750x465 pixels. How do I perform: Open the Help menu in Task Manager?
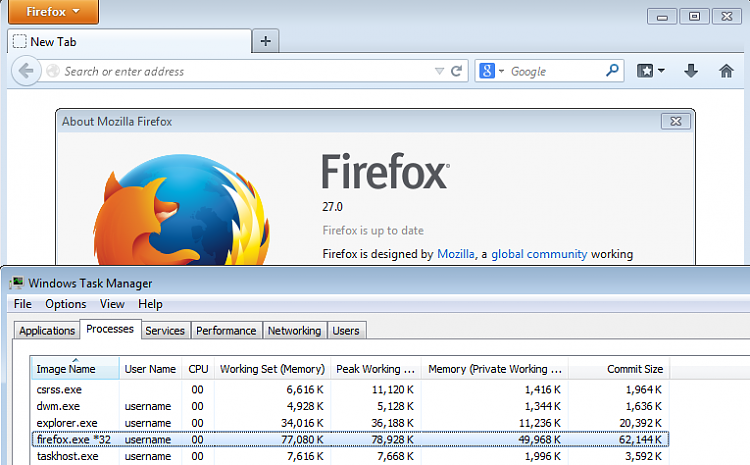coord(150,304)
